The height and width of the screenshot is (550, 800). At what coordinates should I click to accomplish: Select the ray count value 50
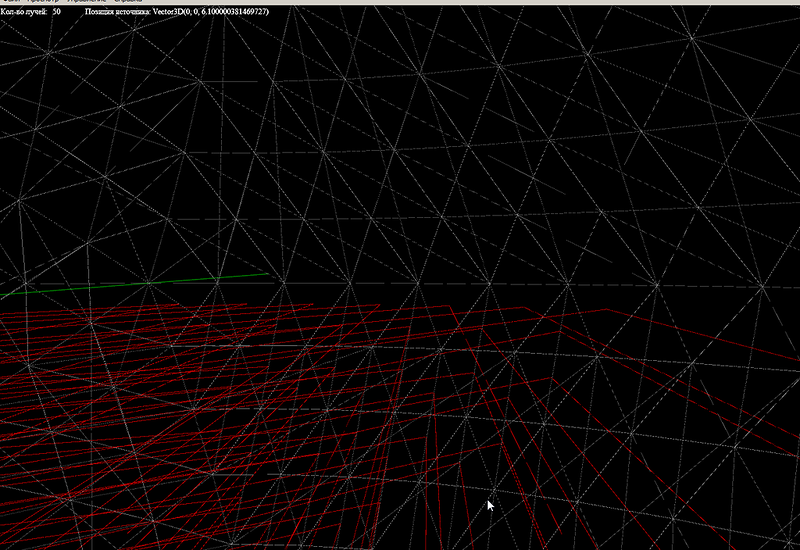tap(56, 12)
